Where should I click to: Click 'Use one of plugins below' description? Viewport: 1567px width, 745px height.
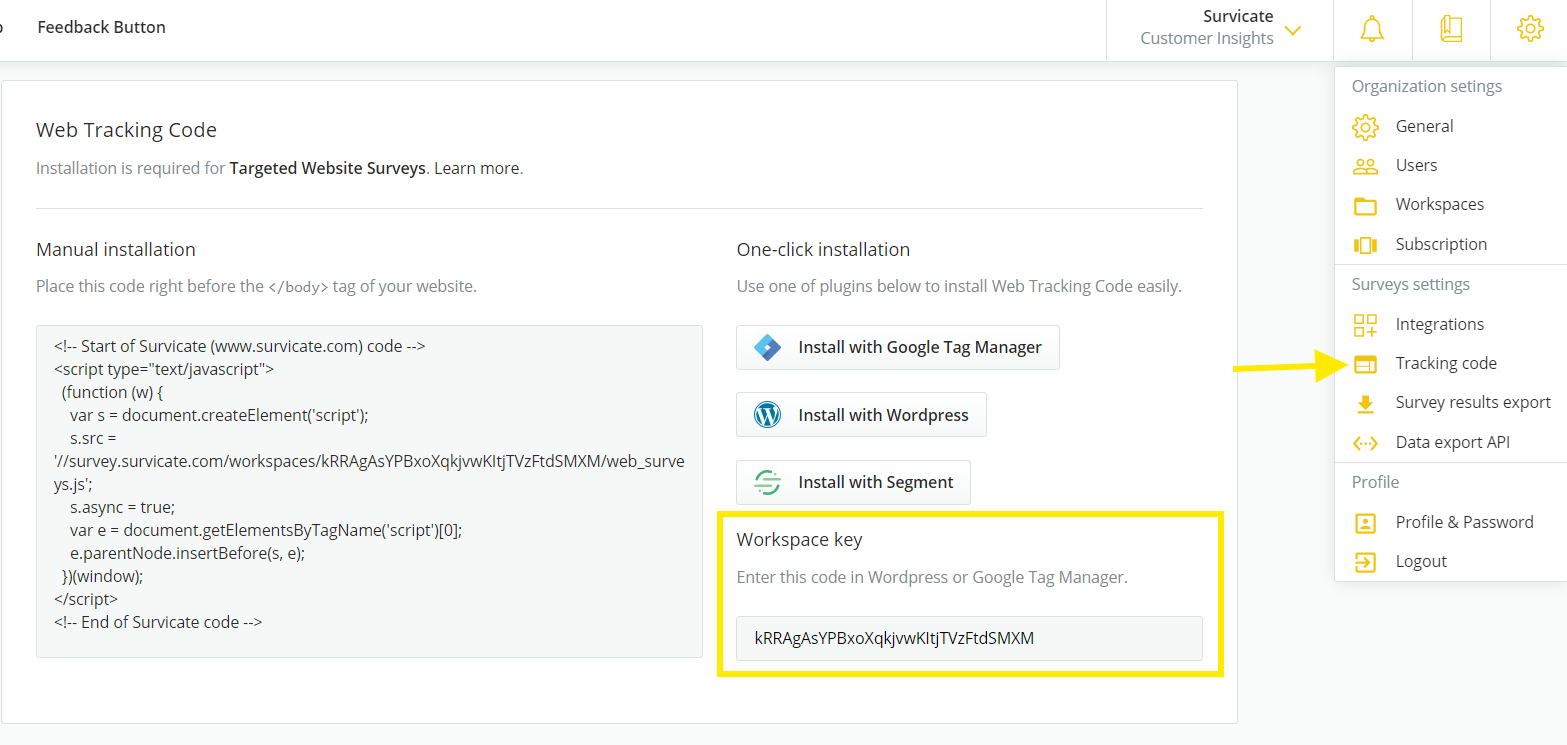pos(959,286)
